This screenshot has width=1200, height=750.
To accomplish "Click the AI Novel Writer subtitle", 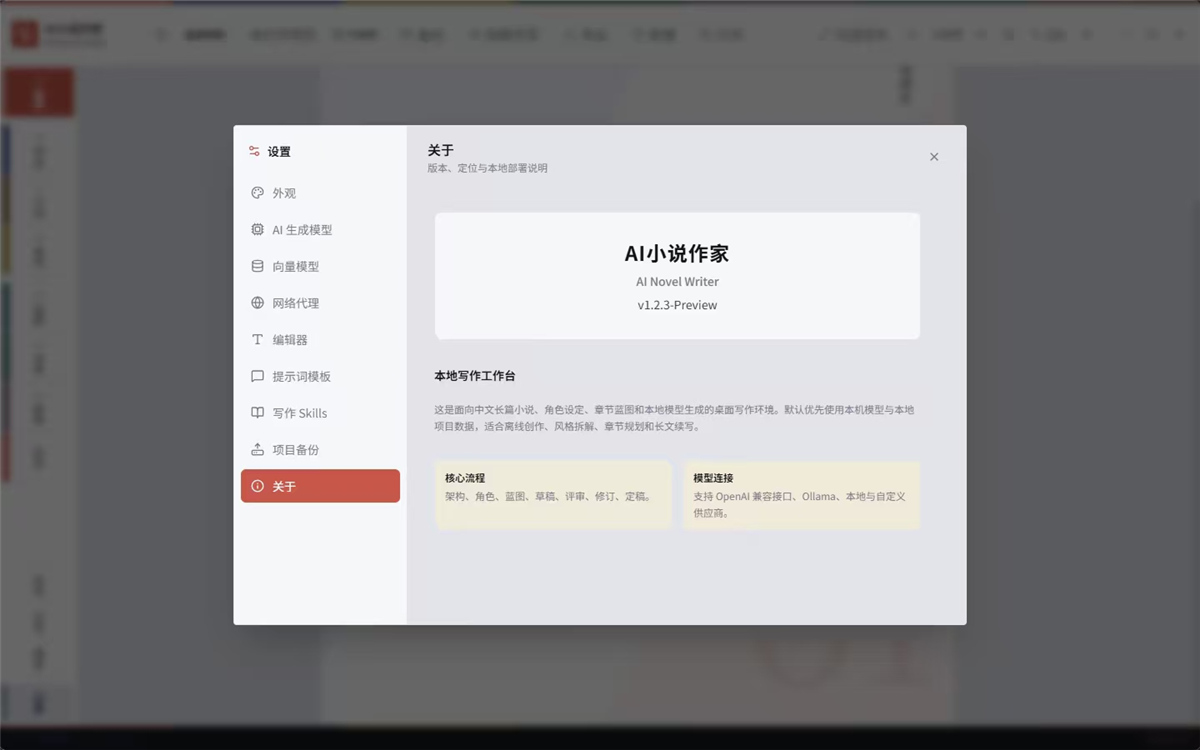I will tap(677, 282).
